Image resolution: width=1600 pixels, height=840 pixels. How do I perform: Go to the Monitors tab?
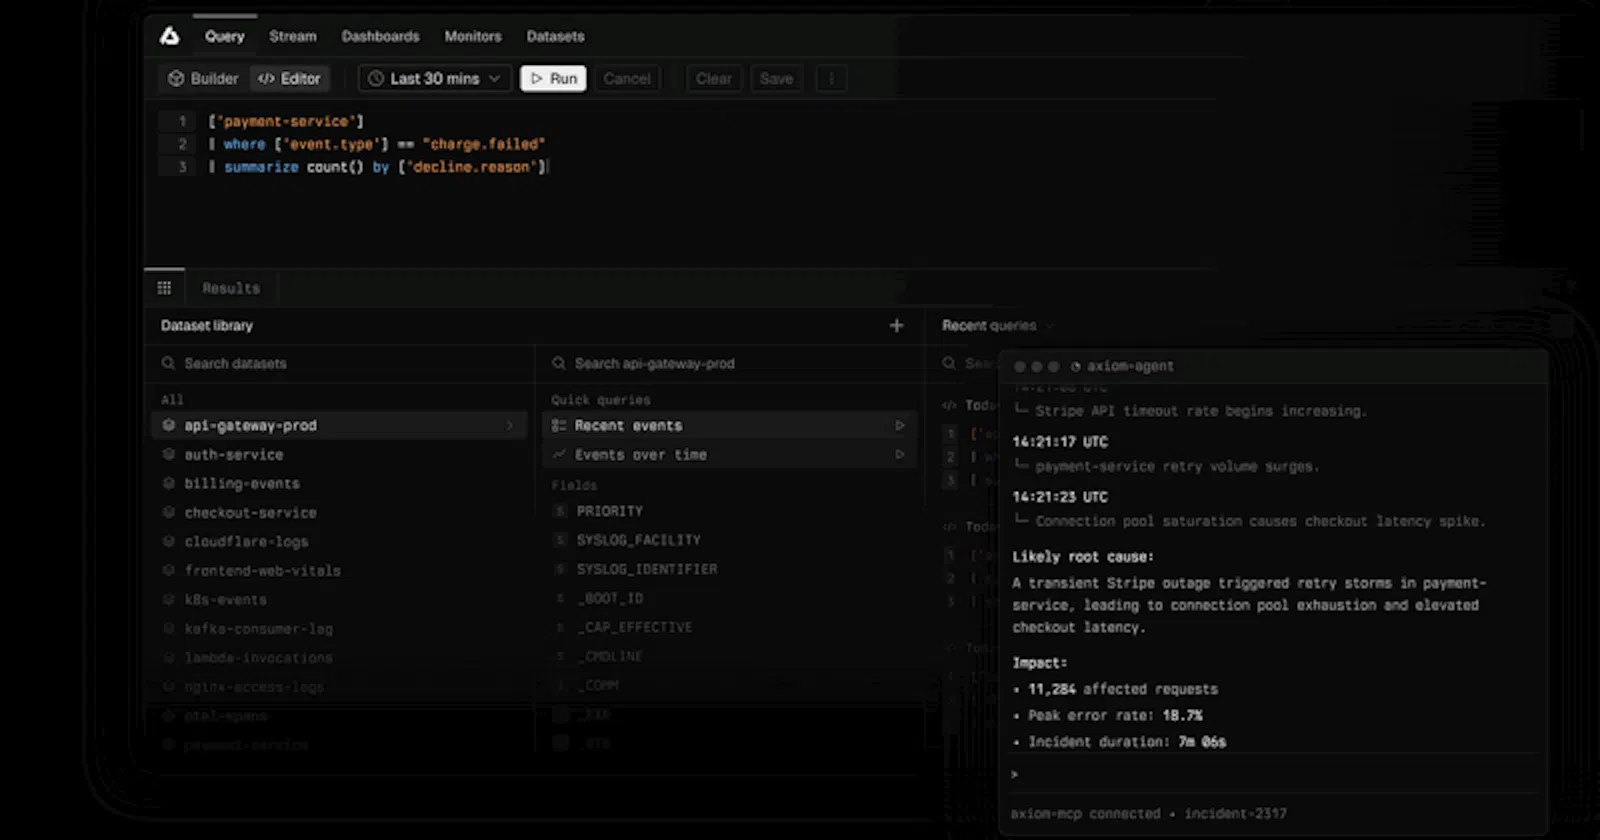coord(473,36)
